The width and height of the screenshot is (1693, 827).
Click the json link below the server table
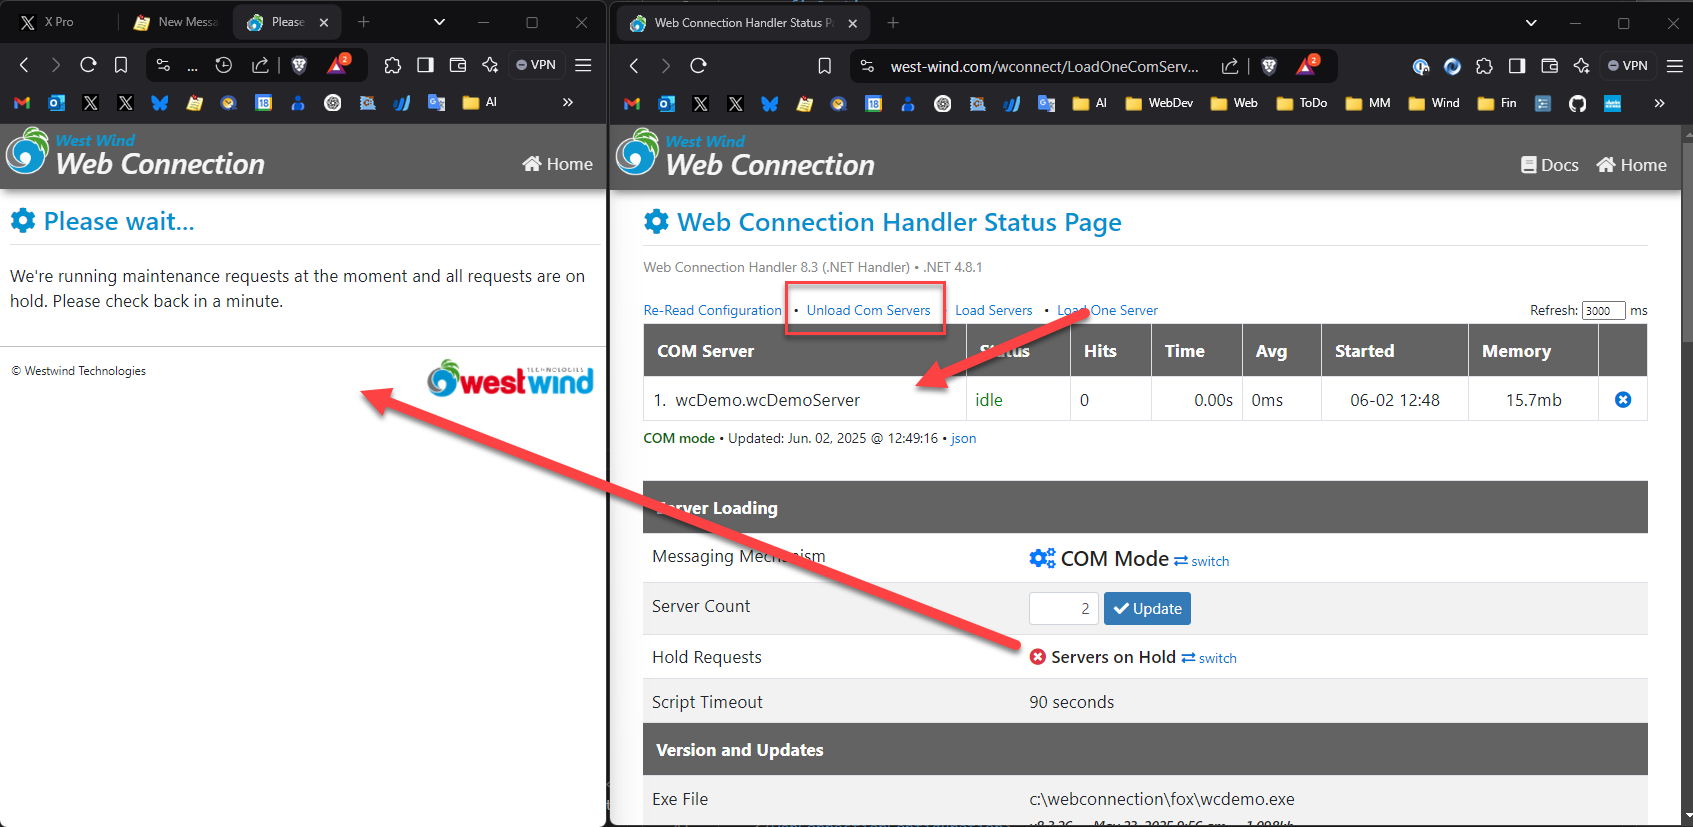pos(964,439)
